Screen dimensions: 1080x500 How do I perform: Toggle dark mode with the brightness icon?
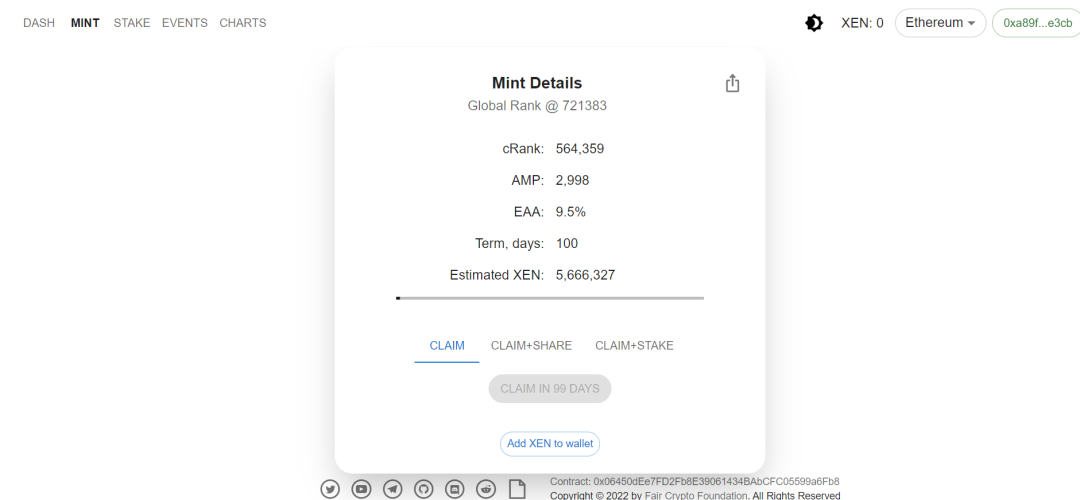pos(813,23)
